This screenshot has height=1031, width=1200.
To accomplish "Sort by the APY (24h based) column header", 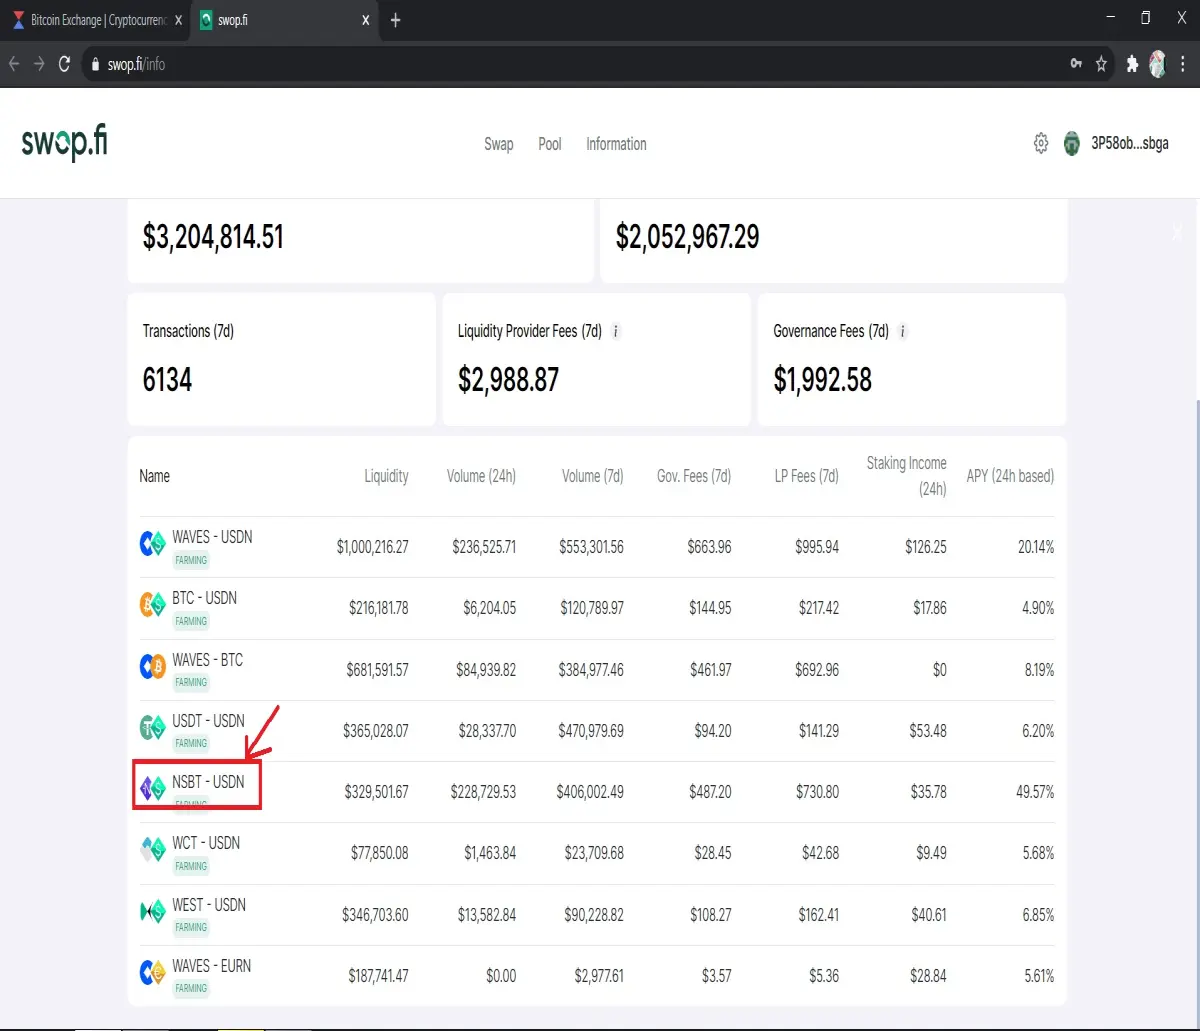I will coord(1010,476).
